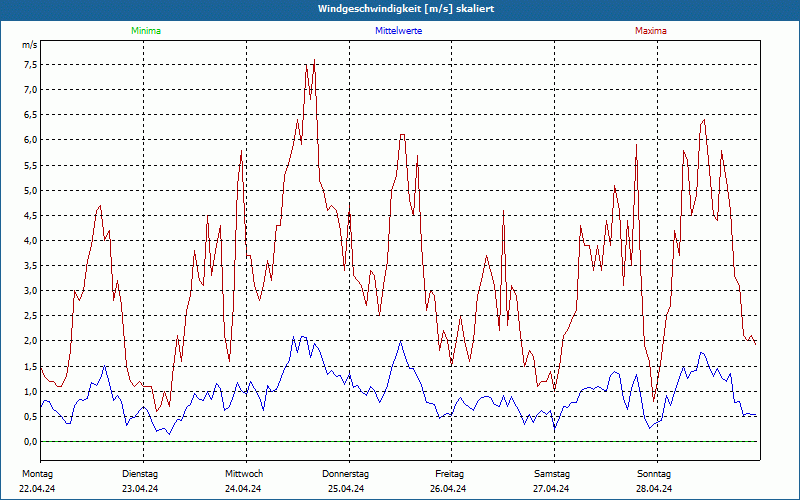Select the Donnerstag day label
The width and height of the screenshot is (800, 500).
(345, 474)
